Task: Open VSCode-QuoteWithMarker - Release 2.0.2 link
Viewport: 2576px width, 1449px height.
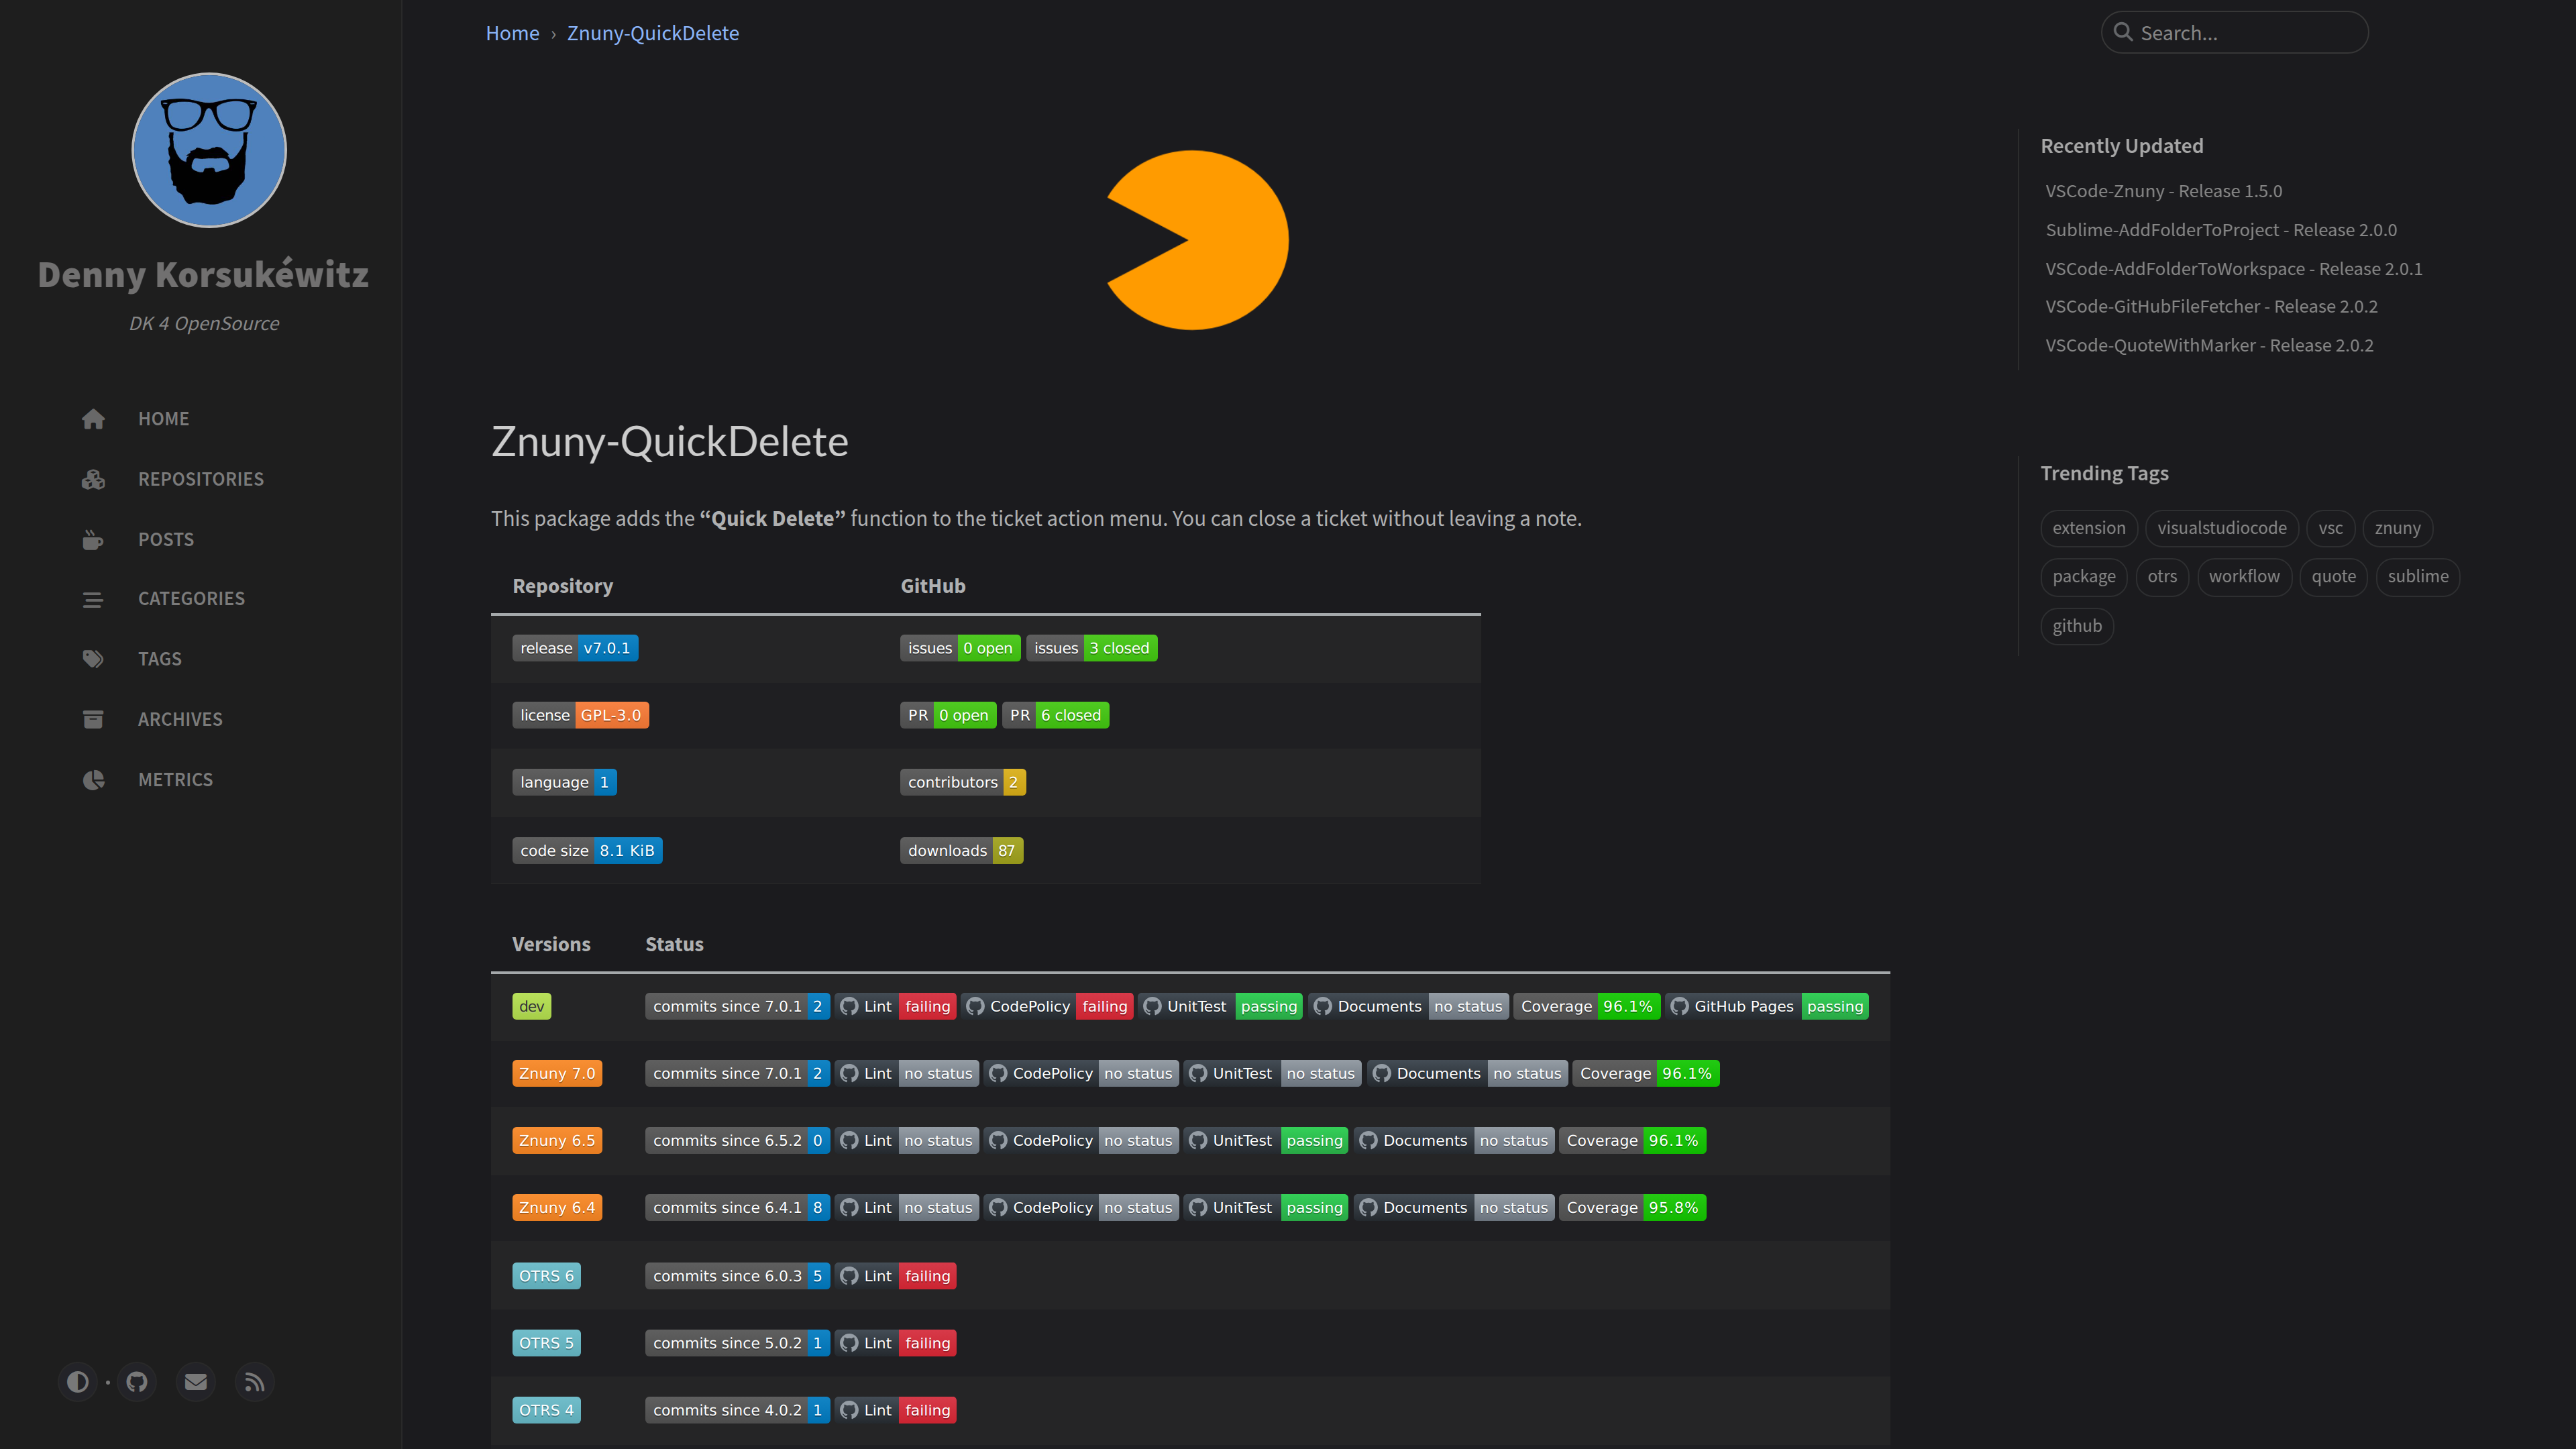Action: [x=2209, y=346]
